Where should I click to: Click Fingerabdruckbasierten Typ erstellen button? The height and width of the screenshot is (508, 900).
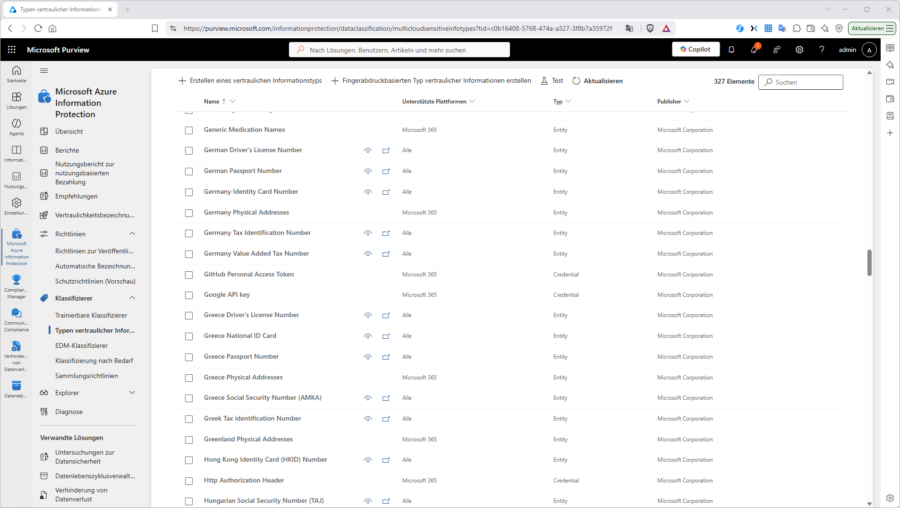[431, 81]
